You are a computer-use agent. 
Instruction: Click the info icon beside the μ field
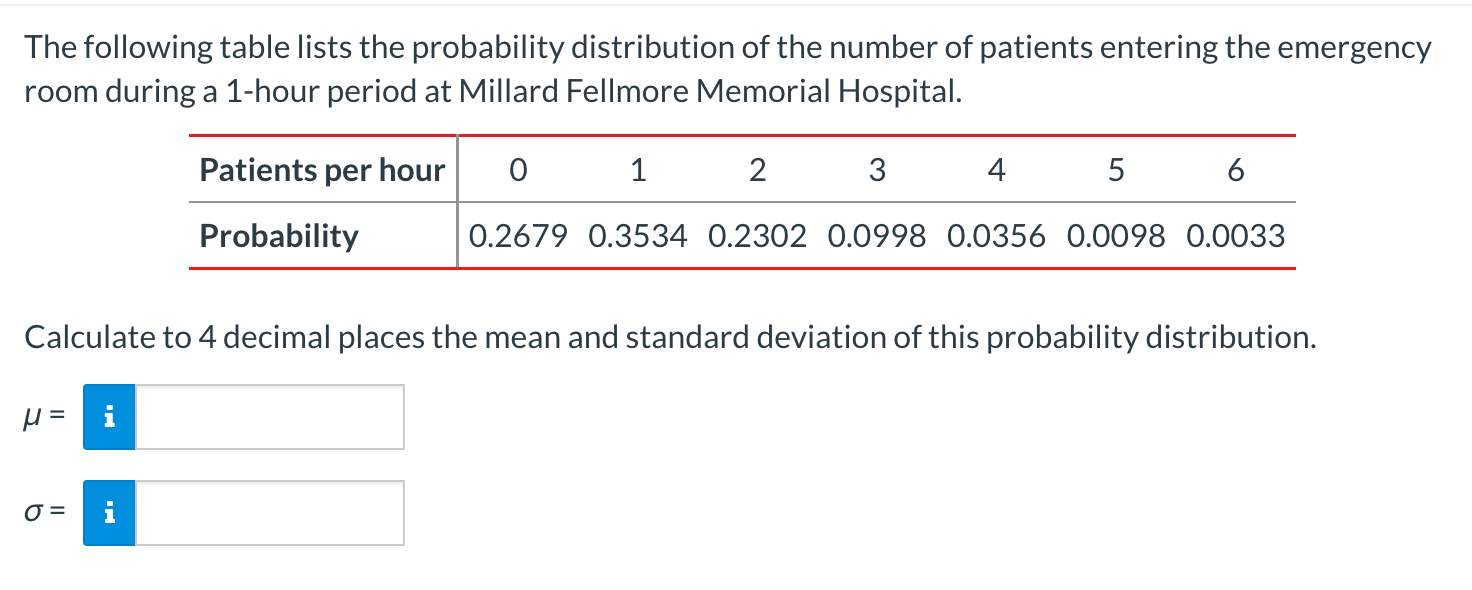[109, 417]
